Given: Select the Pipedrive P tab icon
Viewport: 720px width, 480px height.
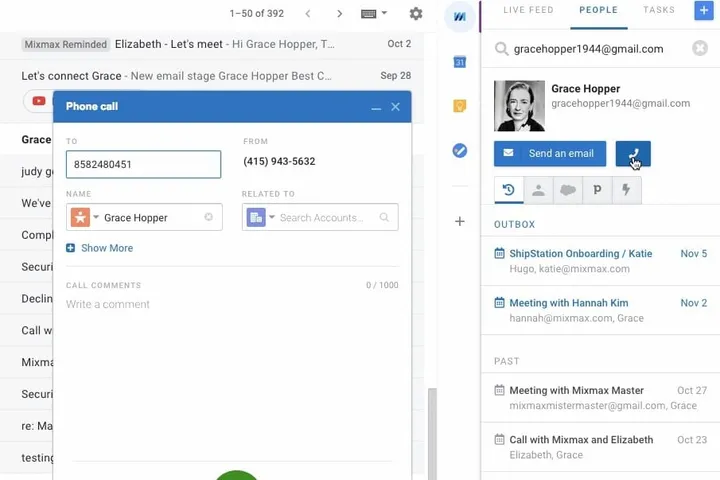Looking at the screenshot, I should (x=597, y=190).
